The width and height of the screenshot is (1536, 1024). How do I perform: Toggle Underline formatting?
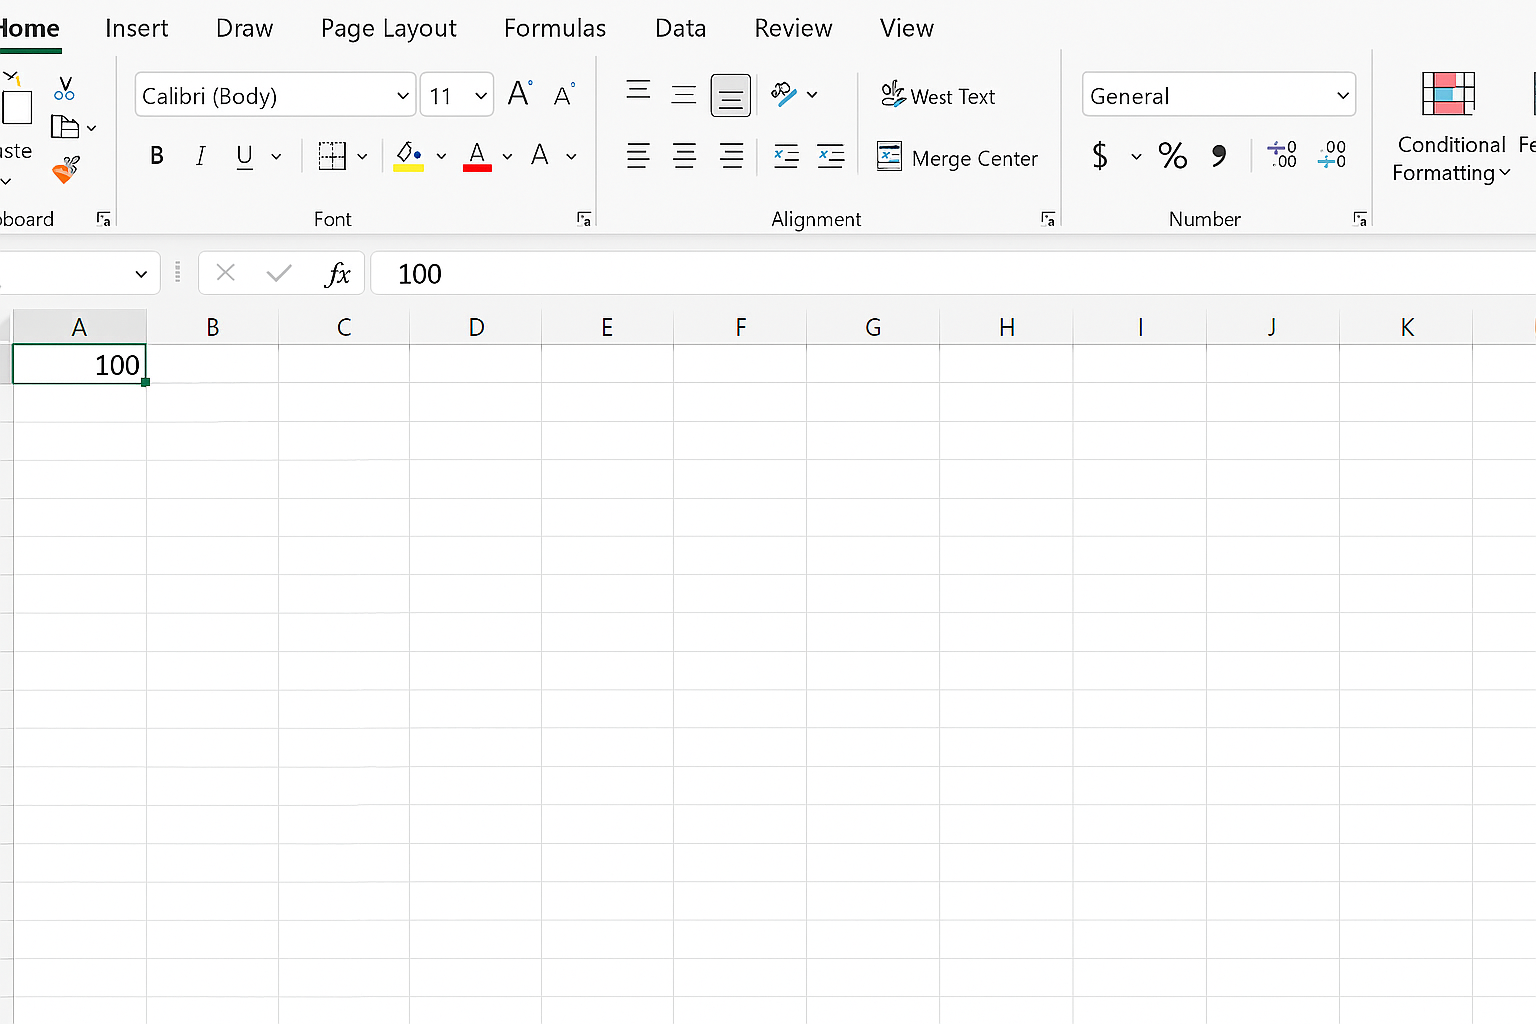coord(244,157)
